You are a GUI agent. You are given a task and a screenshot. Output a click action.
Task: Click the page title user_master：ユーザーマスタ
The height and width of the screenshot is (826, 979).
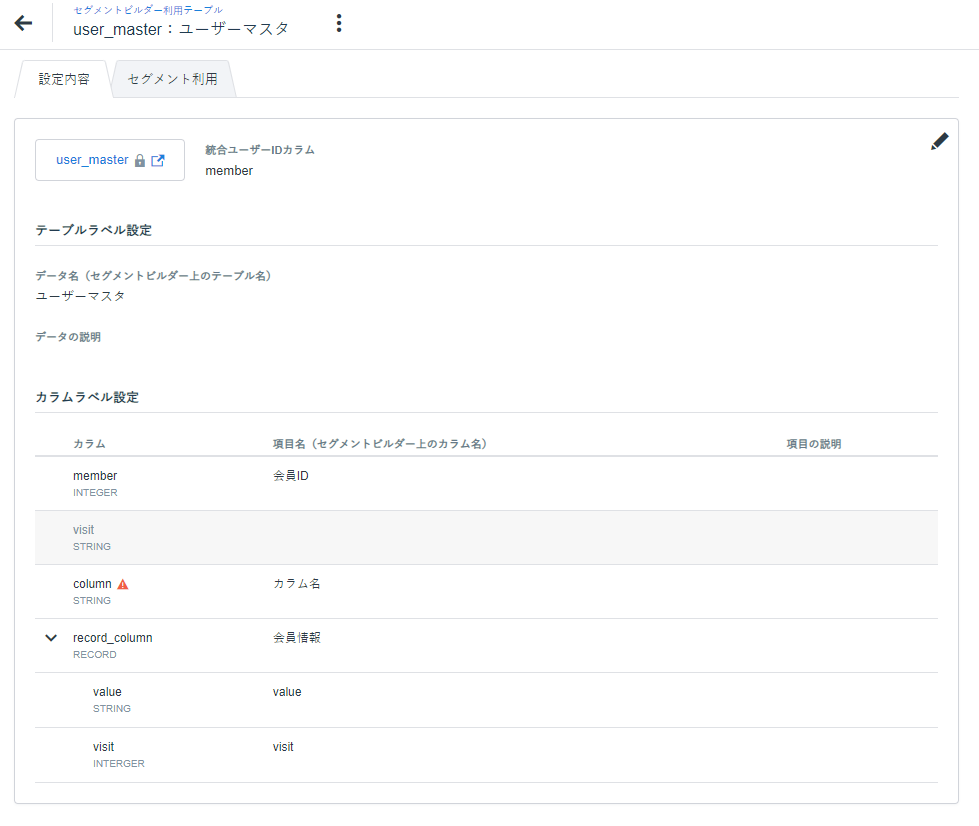click(x=181, y=29)
